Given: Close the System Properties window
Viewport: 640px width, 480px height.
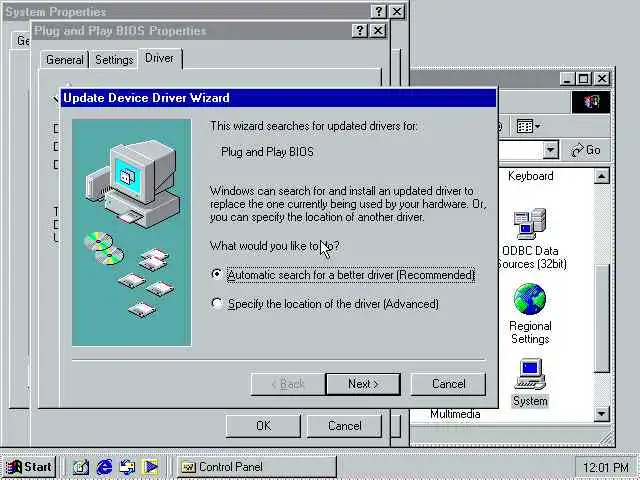Looking at the screenshot, I should pyautogui.click(x=397, y=11).
